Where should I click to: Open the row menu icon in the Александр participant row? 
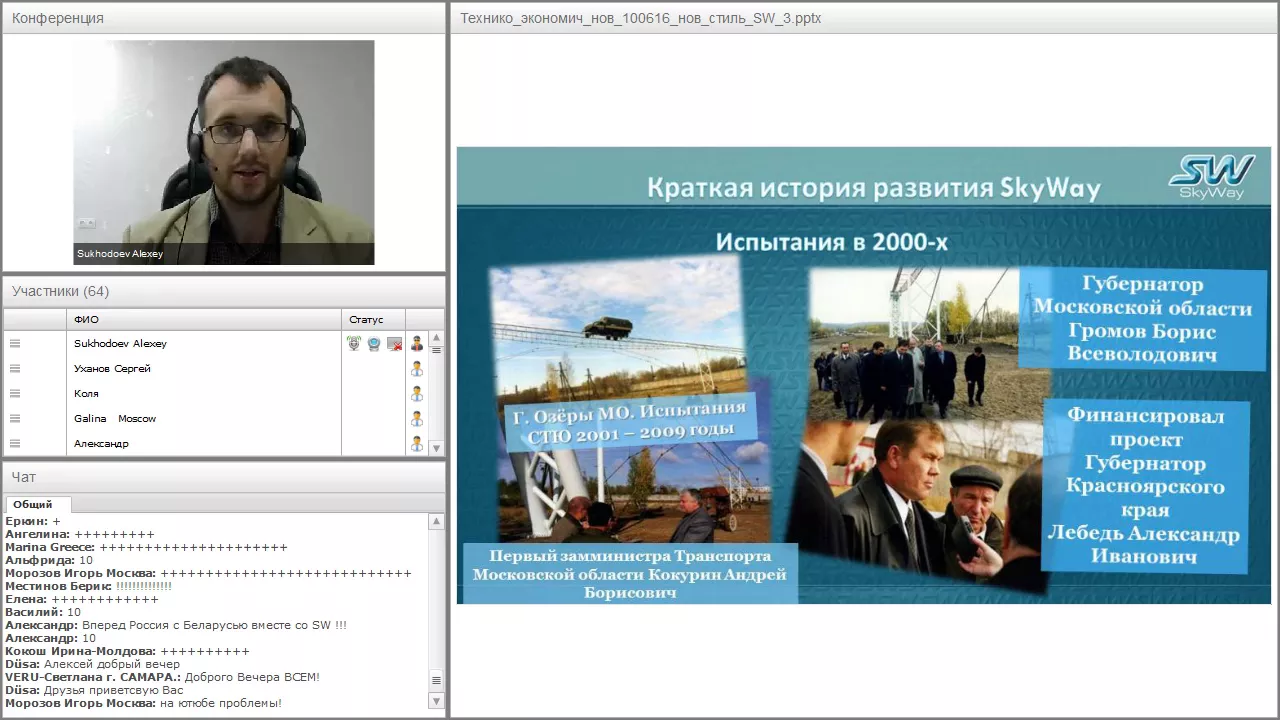point(15,444)
